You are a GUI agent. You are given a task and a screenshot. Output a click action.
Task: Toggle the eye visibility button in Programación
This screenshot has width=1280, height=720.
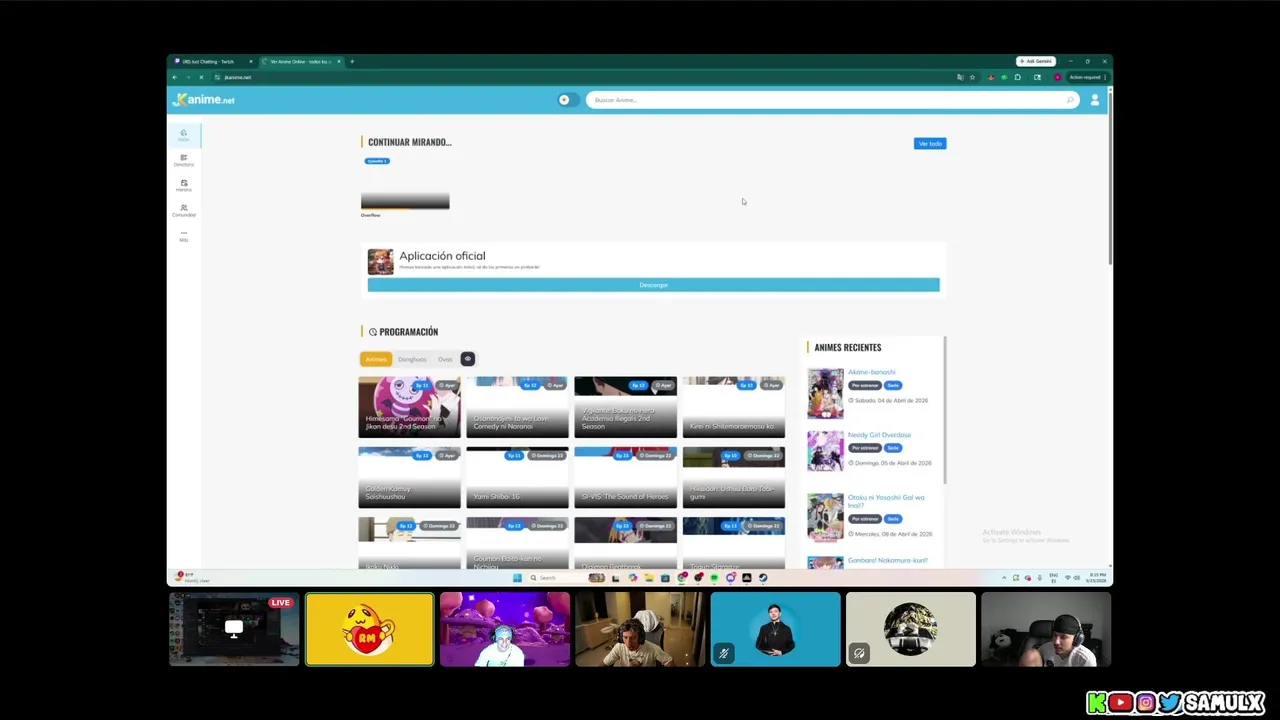467,359
